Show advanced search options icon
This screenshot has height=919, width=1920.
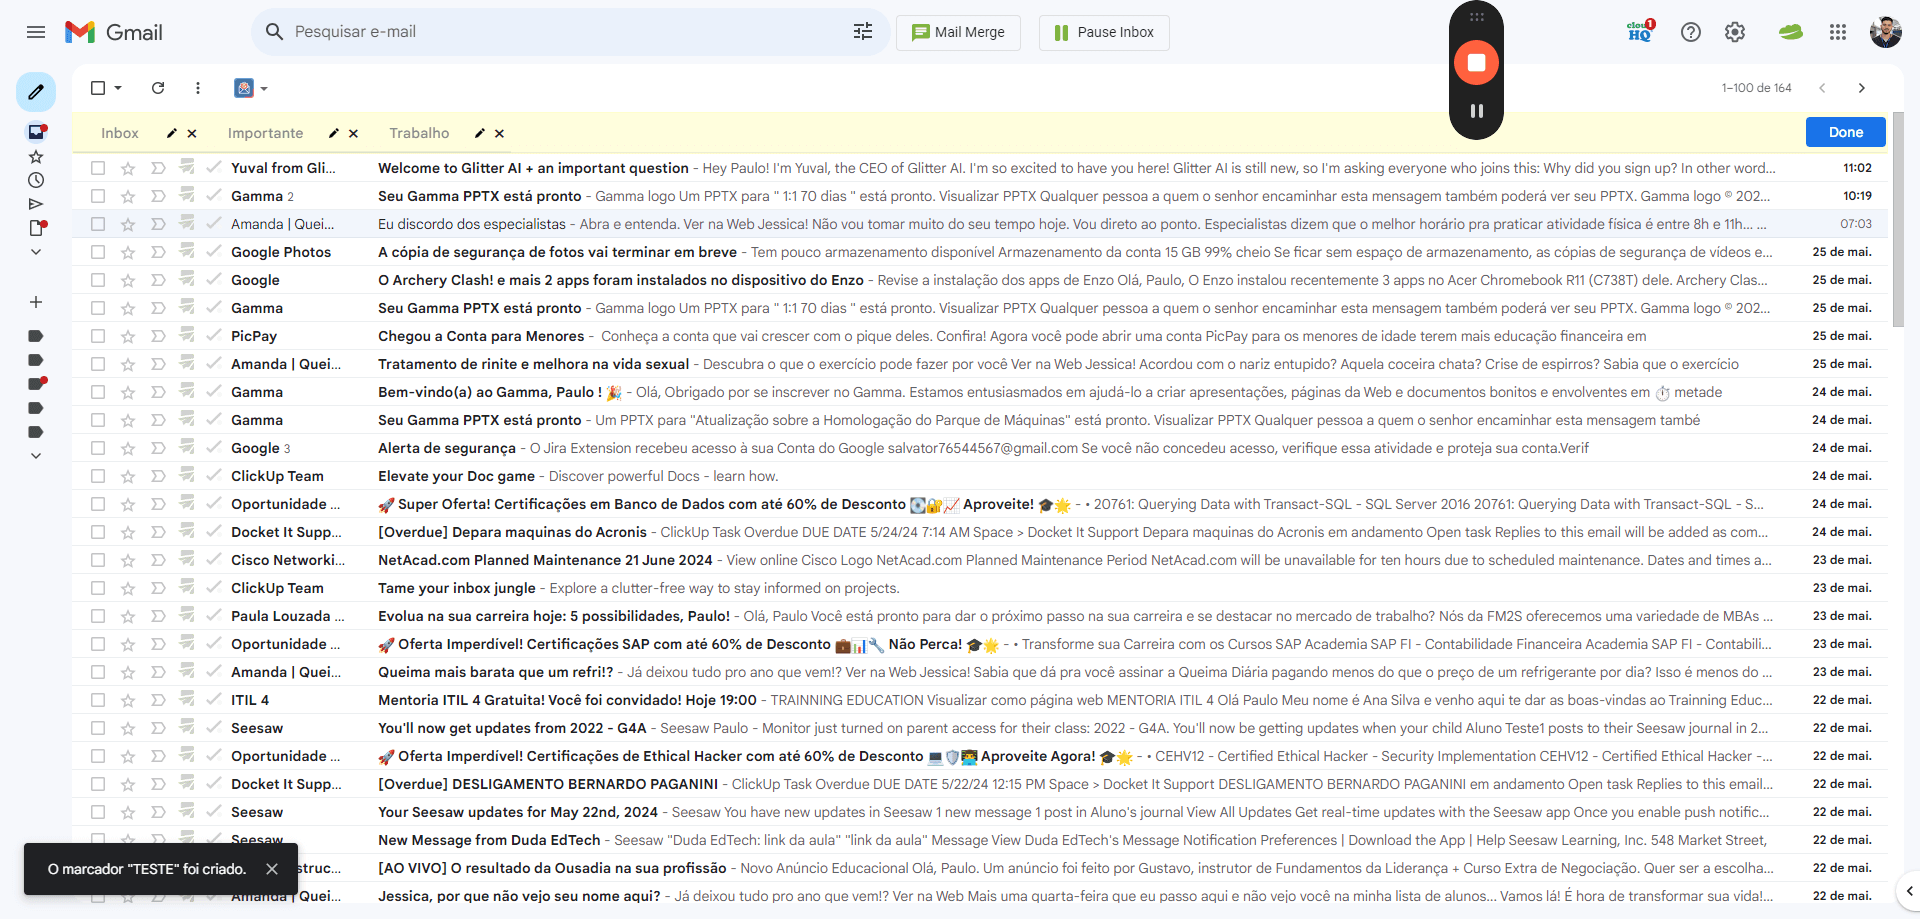(x=863, y=32)
